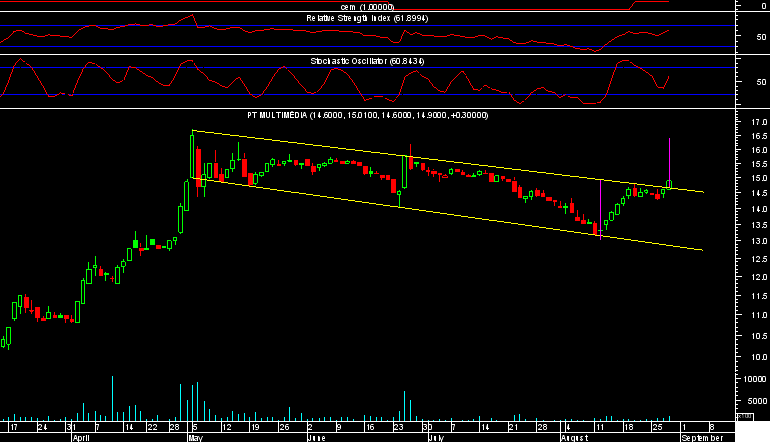This screenshot has height=442, width=770.
Task: Click the date label 21 in July
Action: 513,427
